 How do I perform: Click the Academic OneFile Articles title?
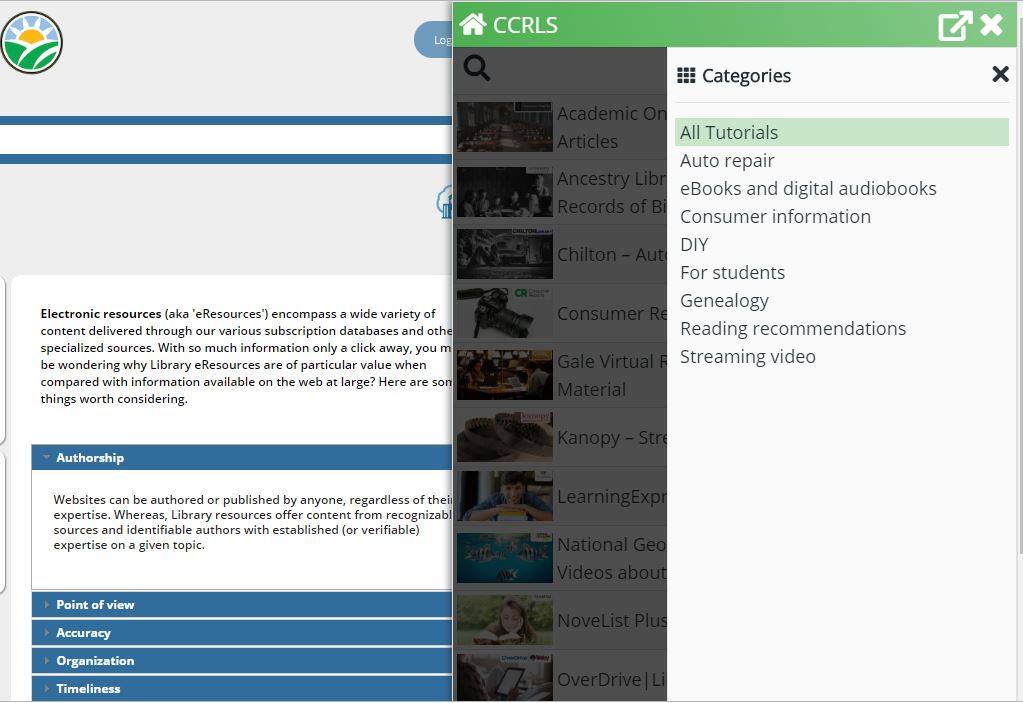pos(611,127)
